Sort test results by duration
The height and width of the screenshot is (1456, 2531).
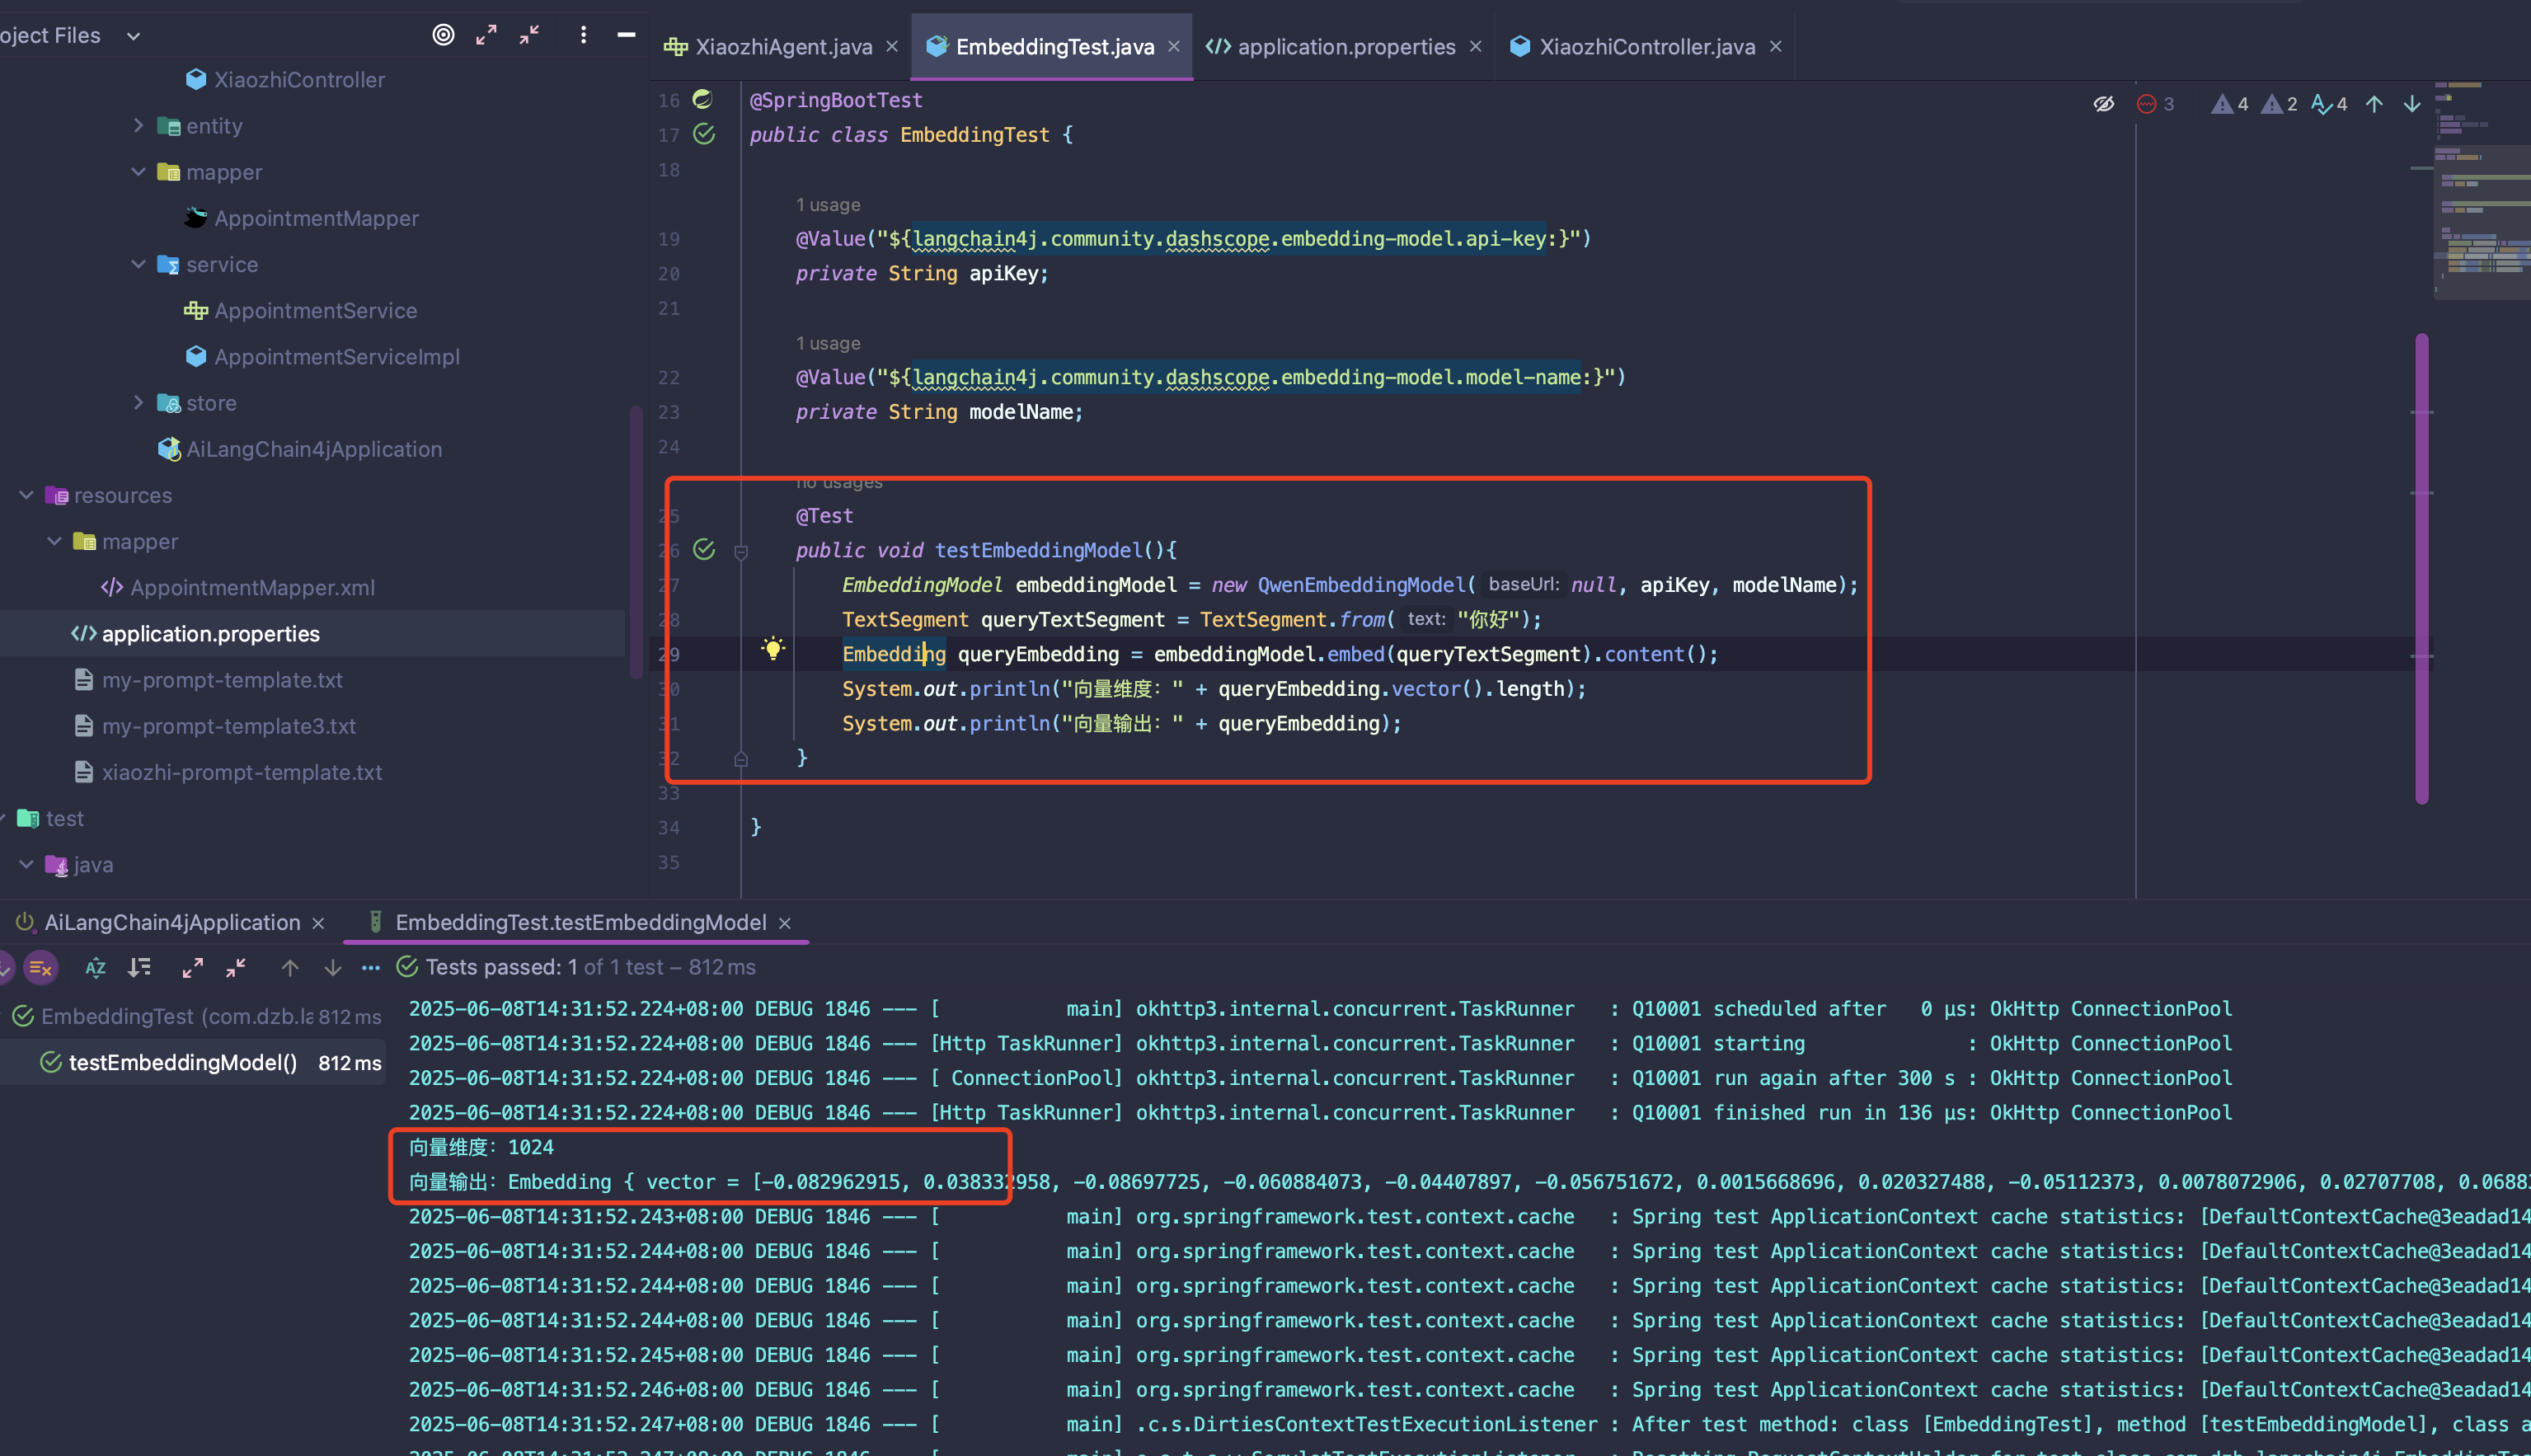click(x=139, y=967)
